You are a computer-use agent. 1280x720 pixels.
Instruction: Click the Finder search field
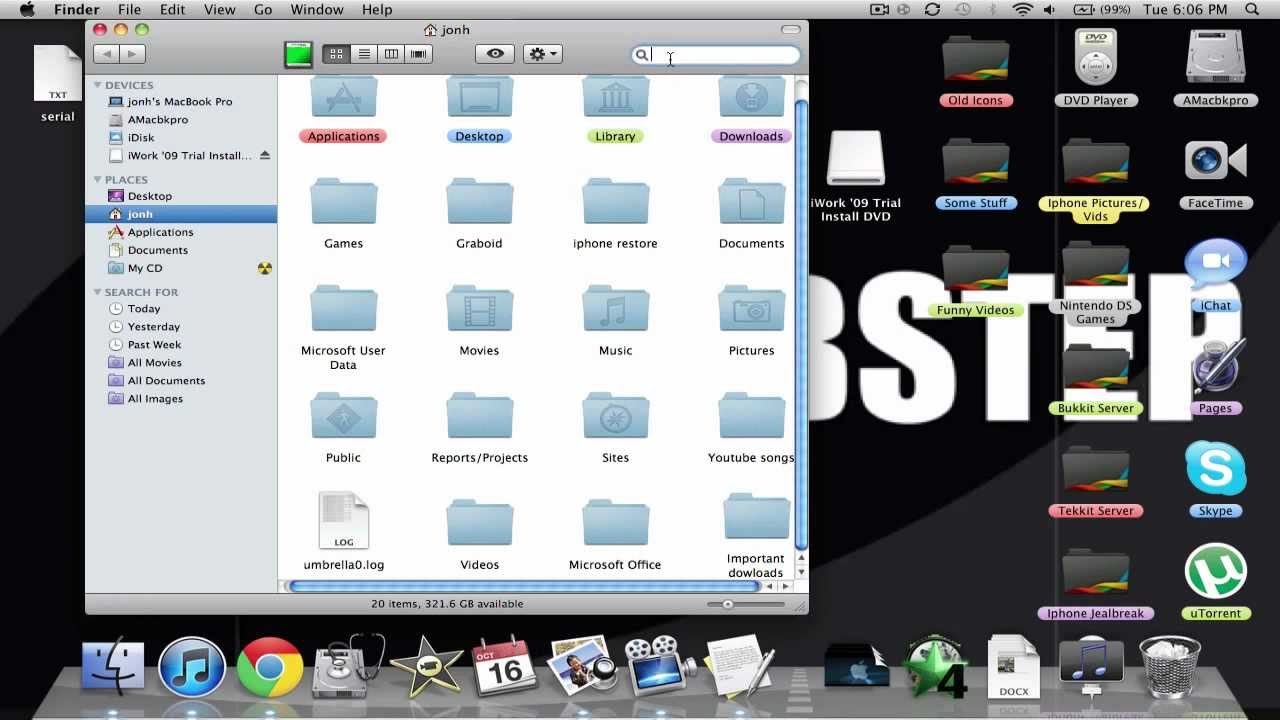point(716,55)
